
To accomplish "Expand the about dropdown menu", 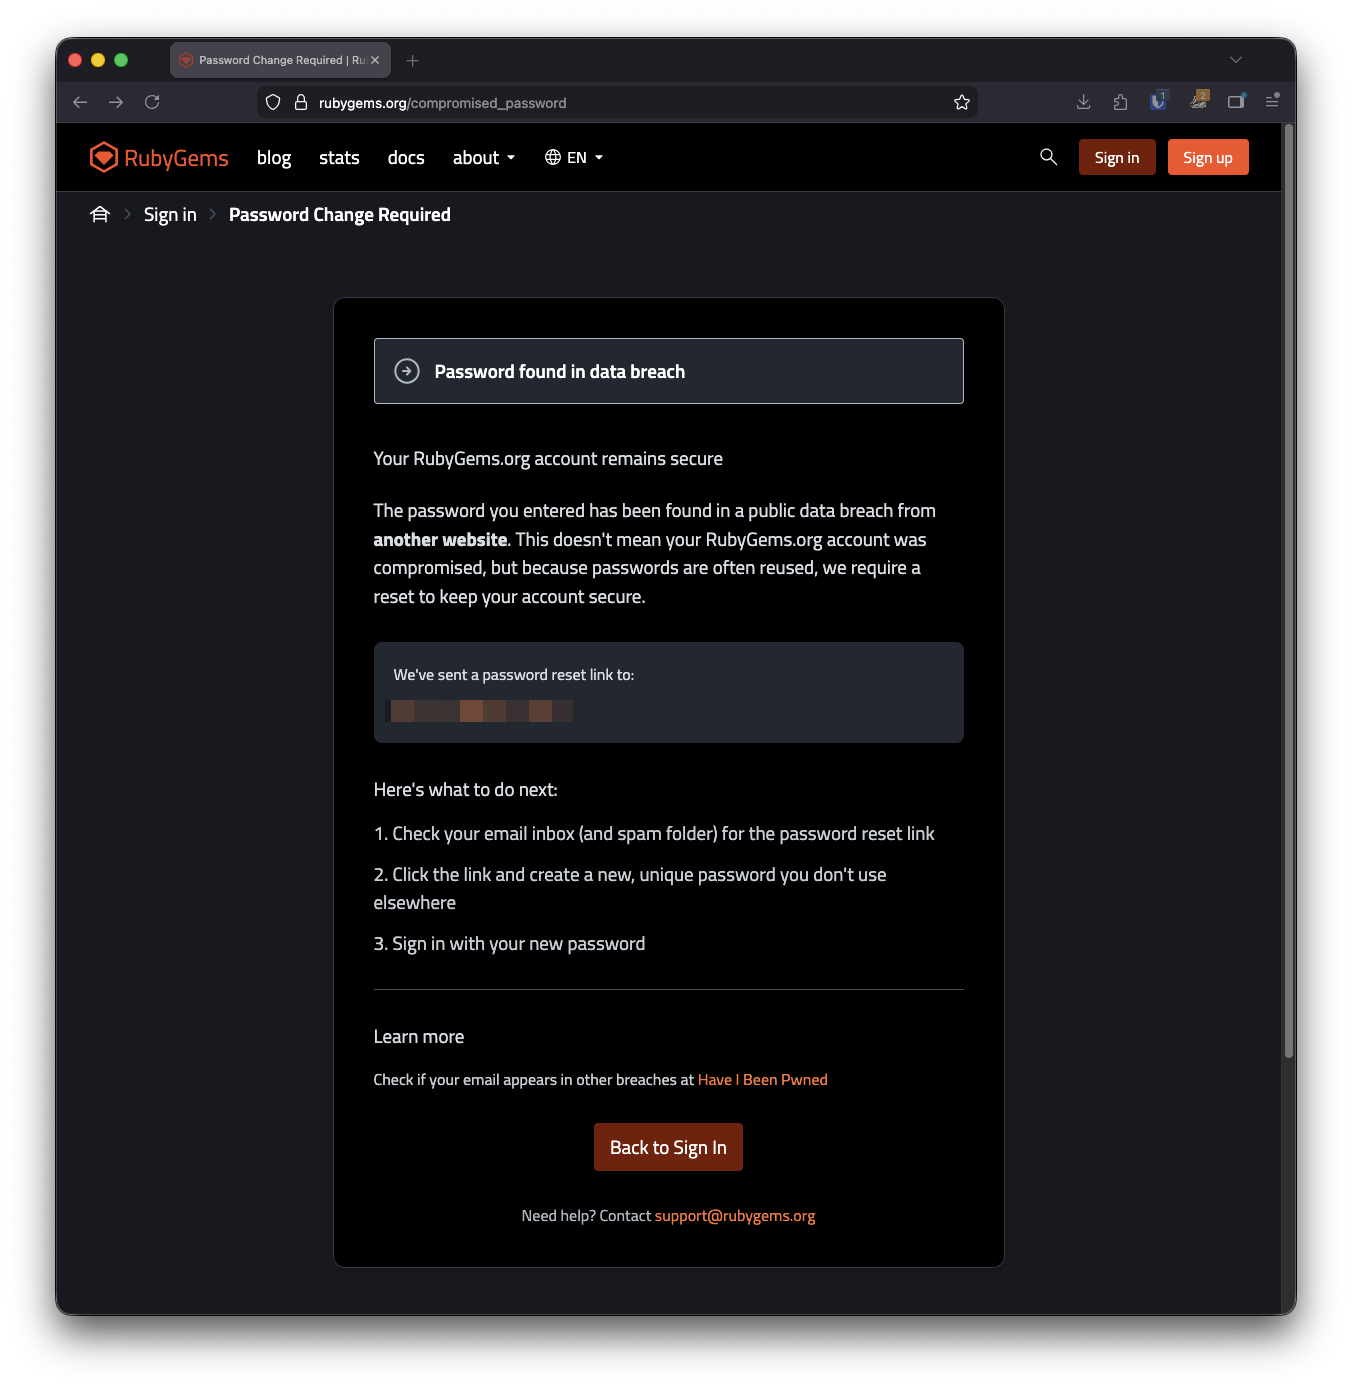I will pyautogui.click(x=484, y=158).
